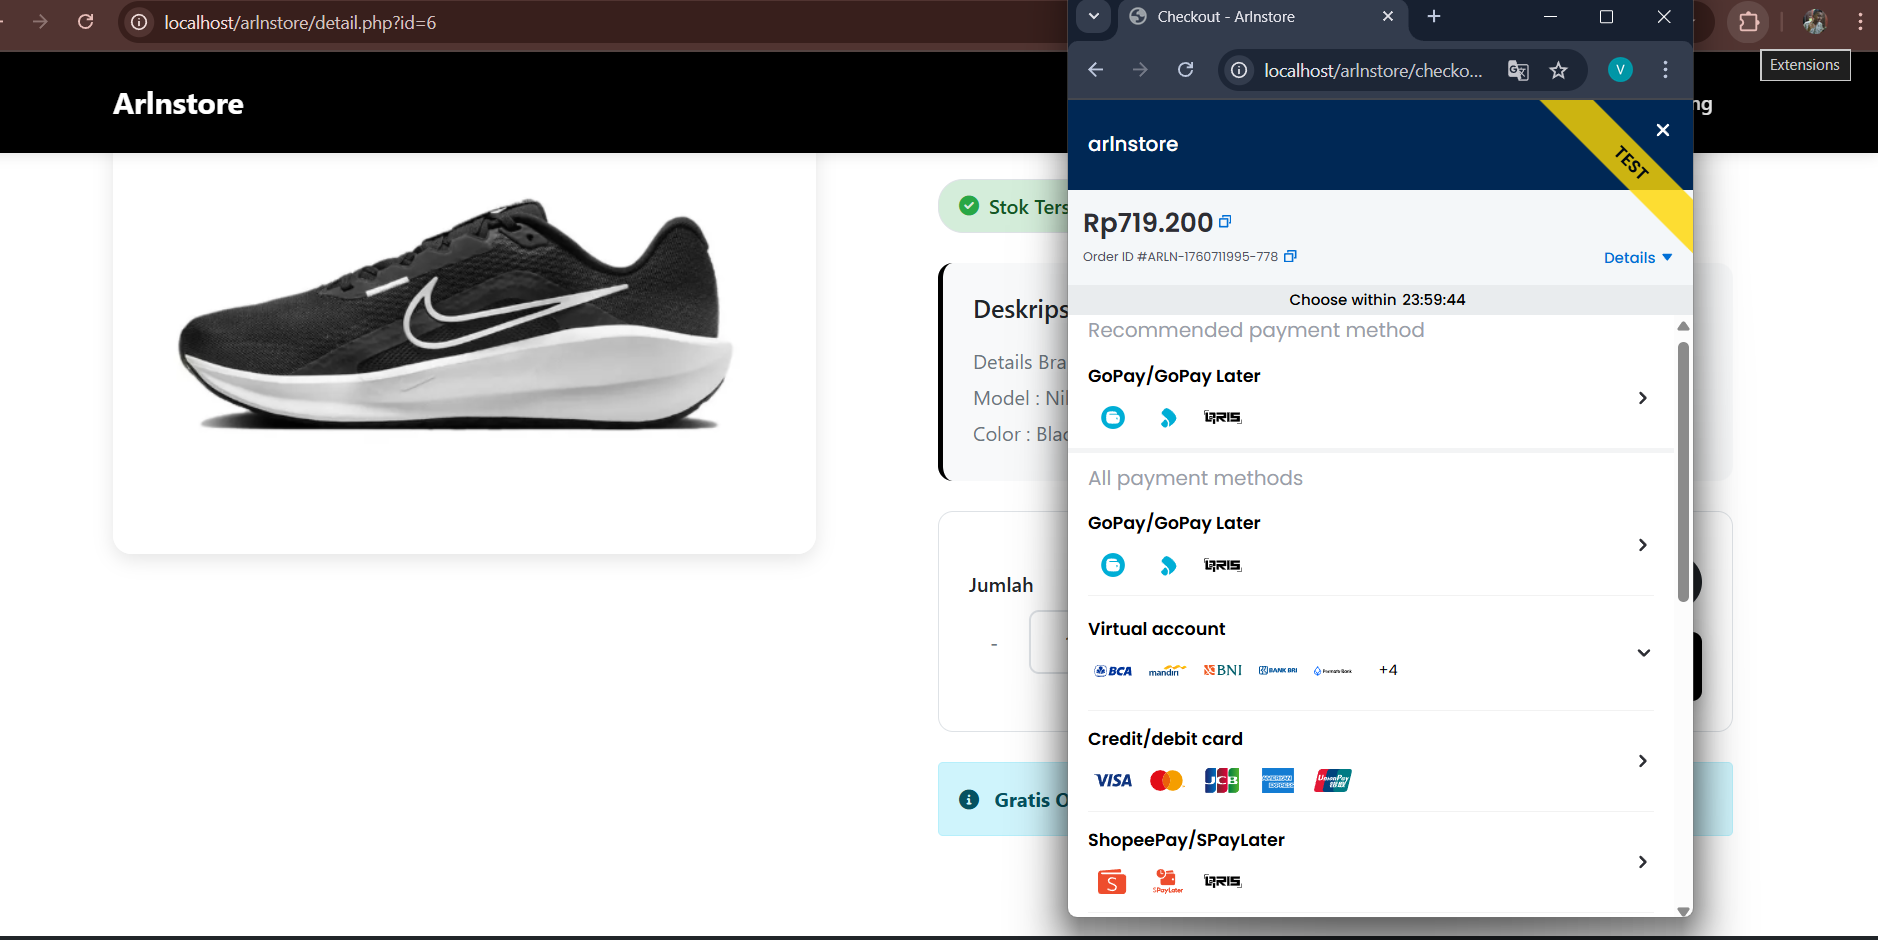
Task: Click the QRIS payment icon
Action: (x=1222, y=417)
